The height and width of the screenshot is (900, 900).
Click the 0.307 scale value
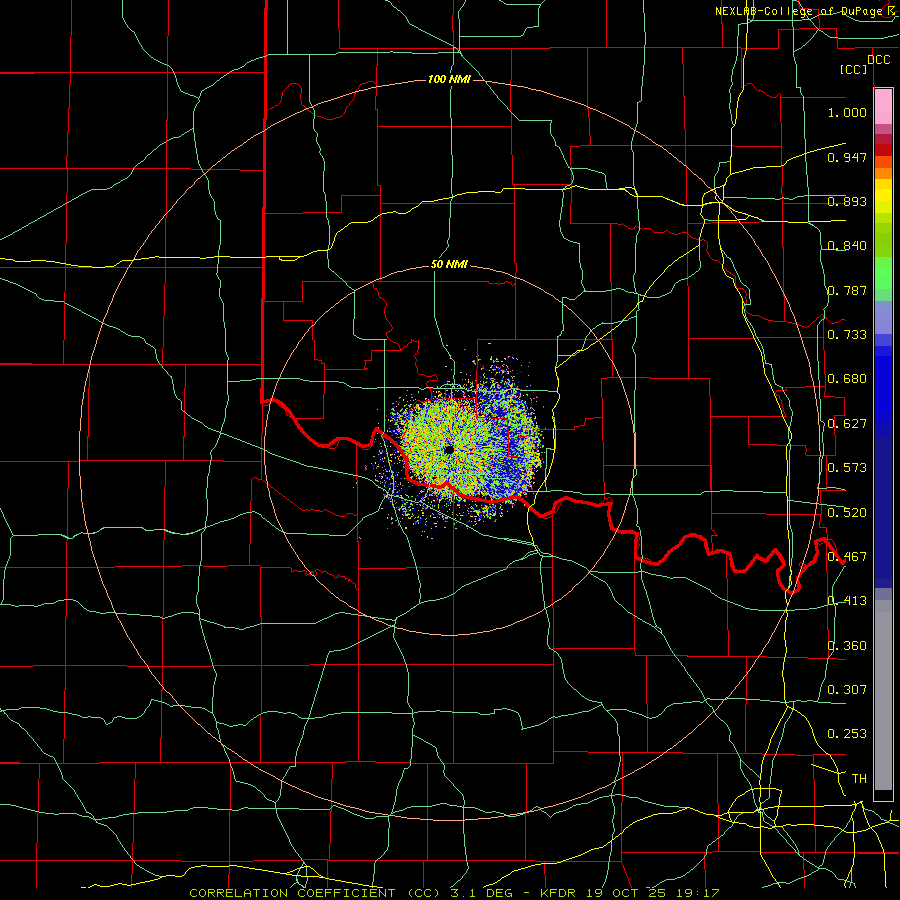coord(847,689)
